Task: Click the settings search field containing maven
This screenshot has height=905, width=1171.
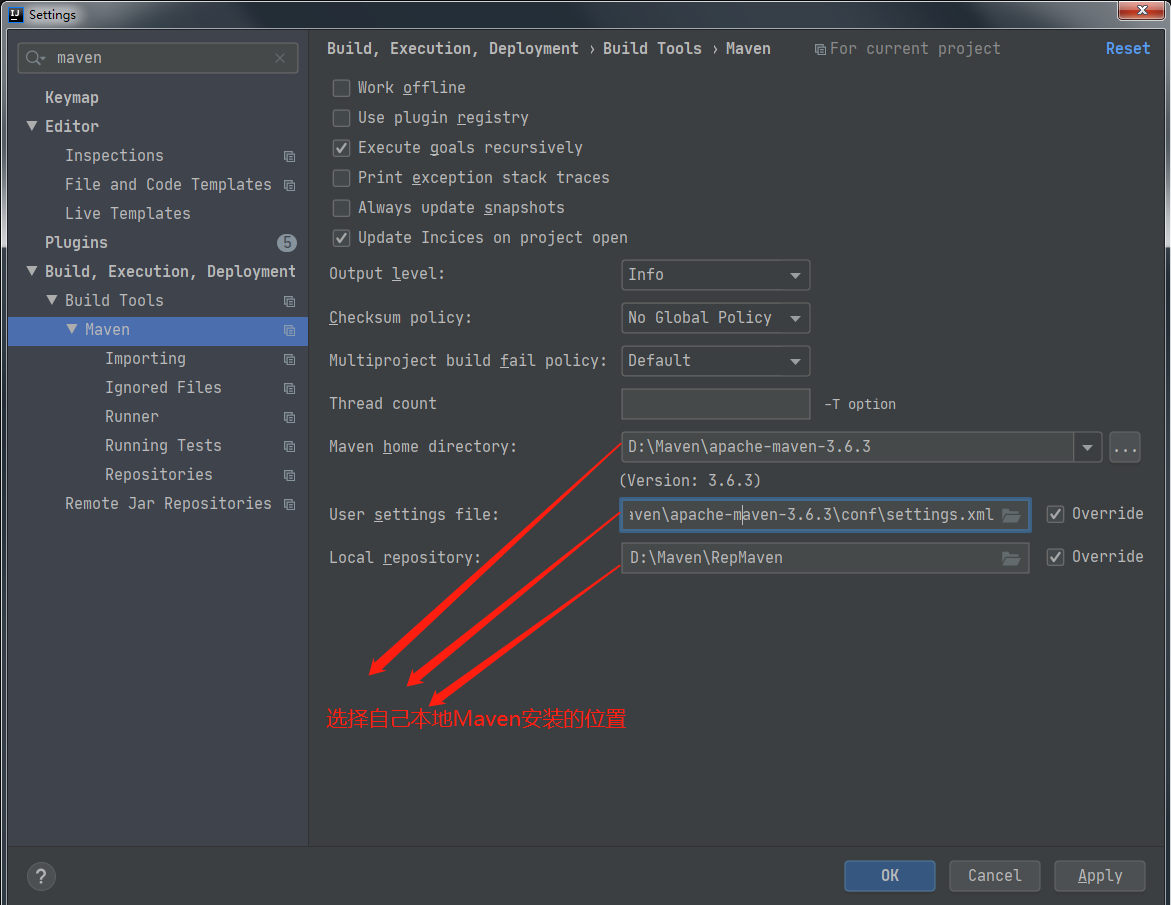Action: pyautogui.click(x=158, y=58)
